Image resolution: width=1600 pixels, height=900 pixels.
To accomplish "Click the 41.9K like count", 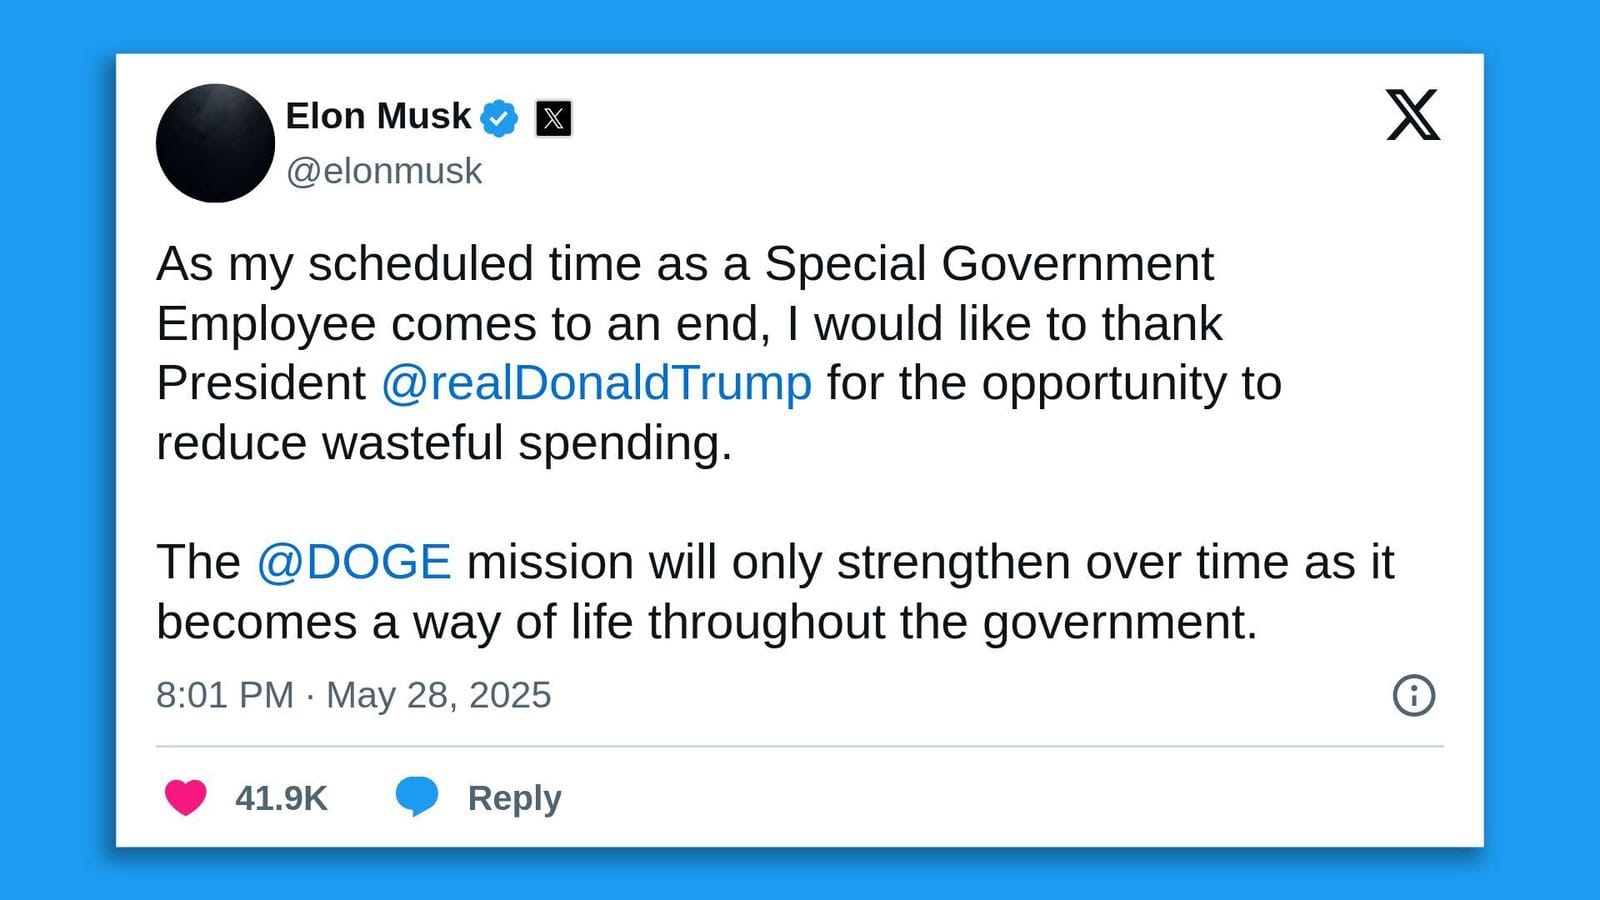I will [281, 798].
